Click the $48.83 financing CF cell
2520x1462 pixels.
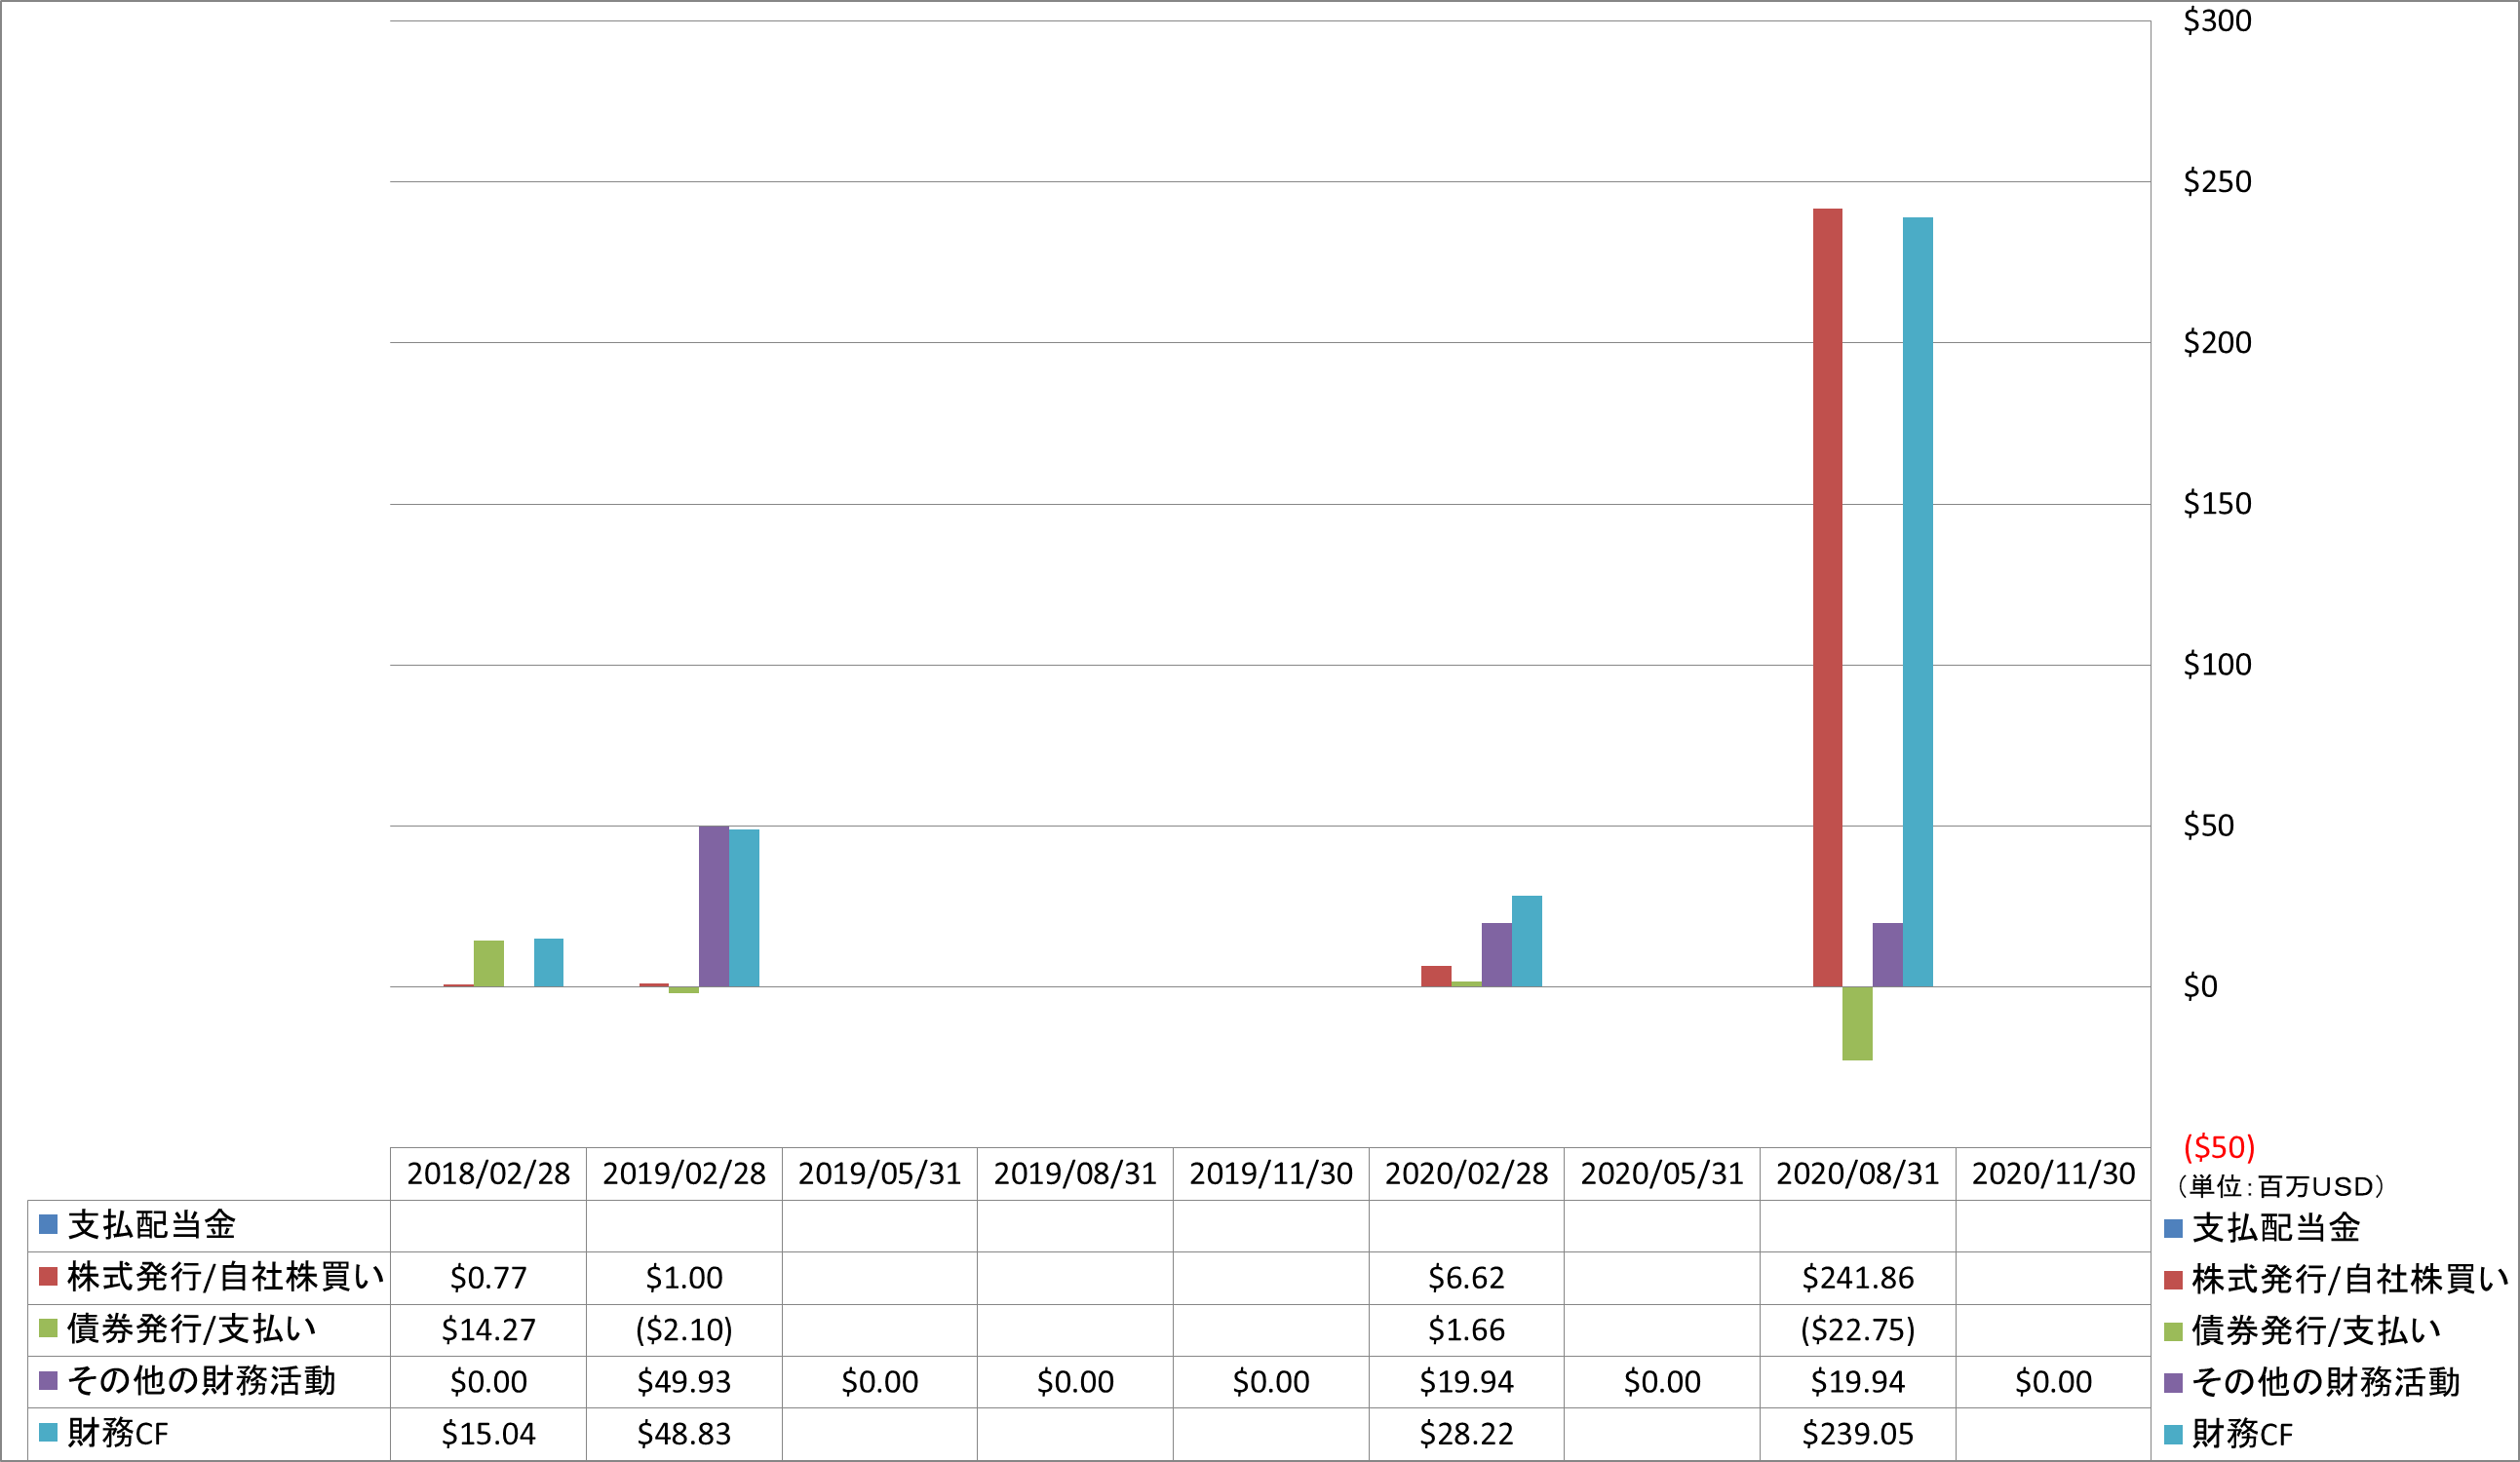coord(684,1434)
